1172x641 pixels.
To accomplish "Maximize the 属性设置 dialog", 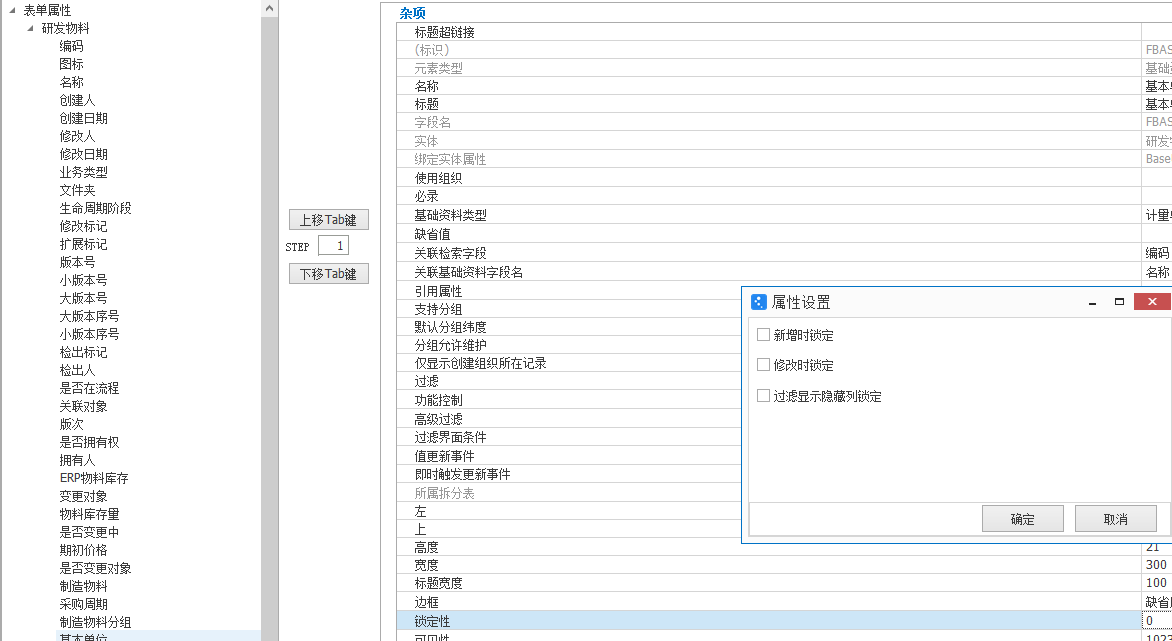I will coord(1119,302).
